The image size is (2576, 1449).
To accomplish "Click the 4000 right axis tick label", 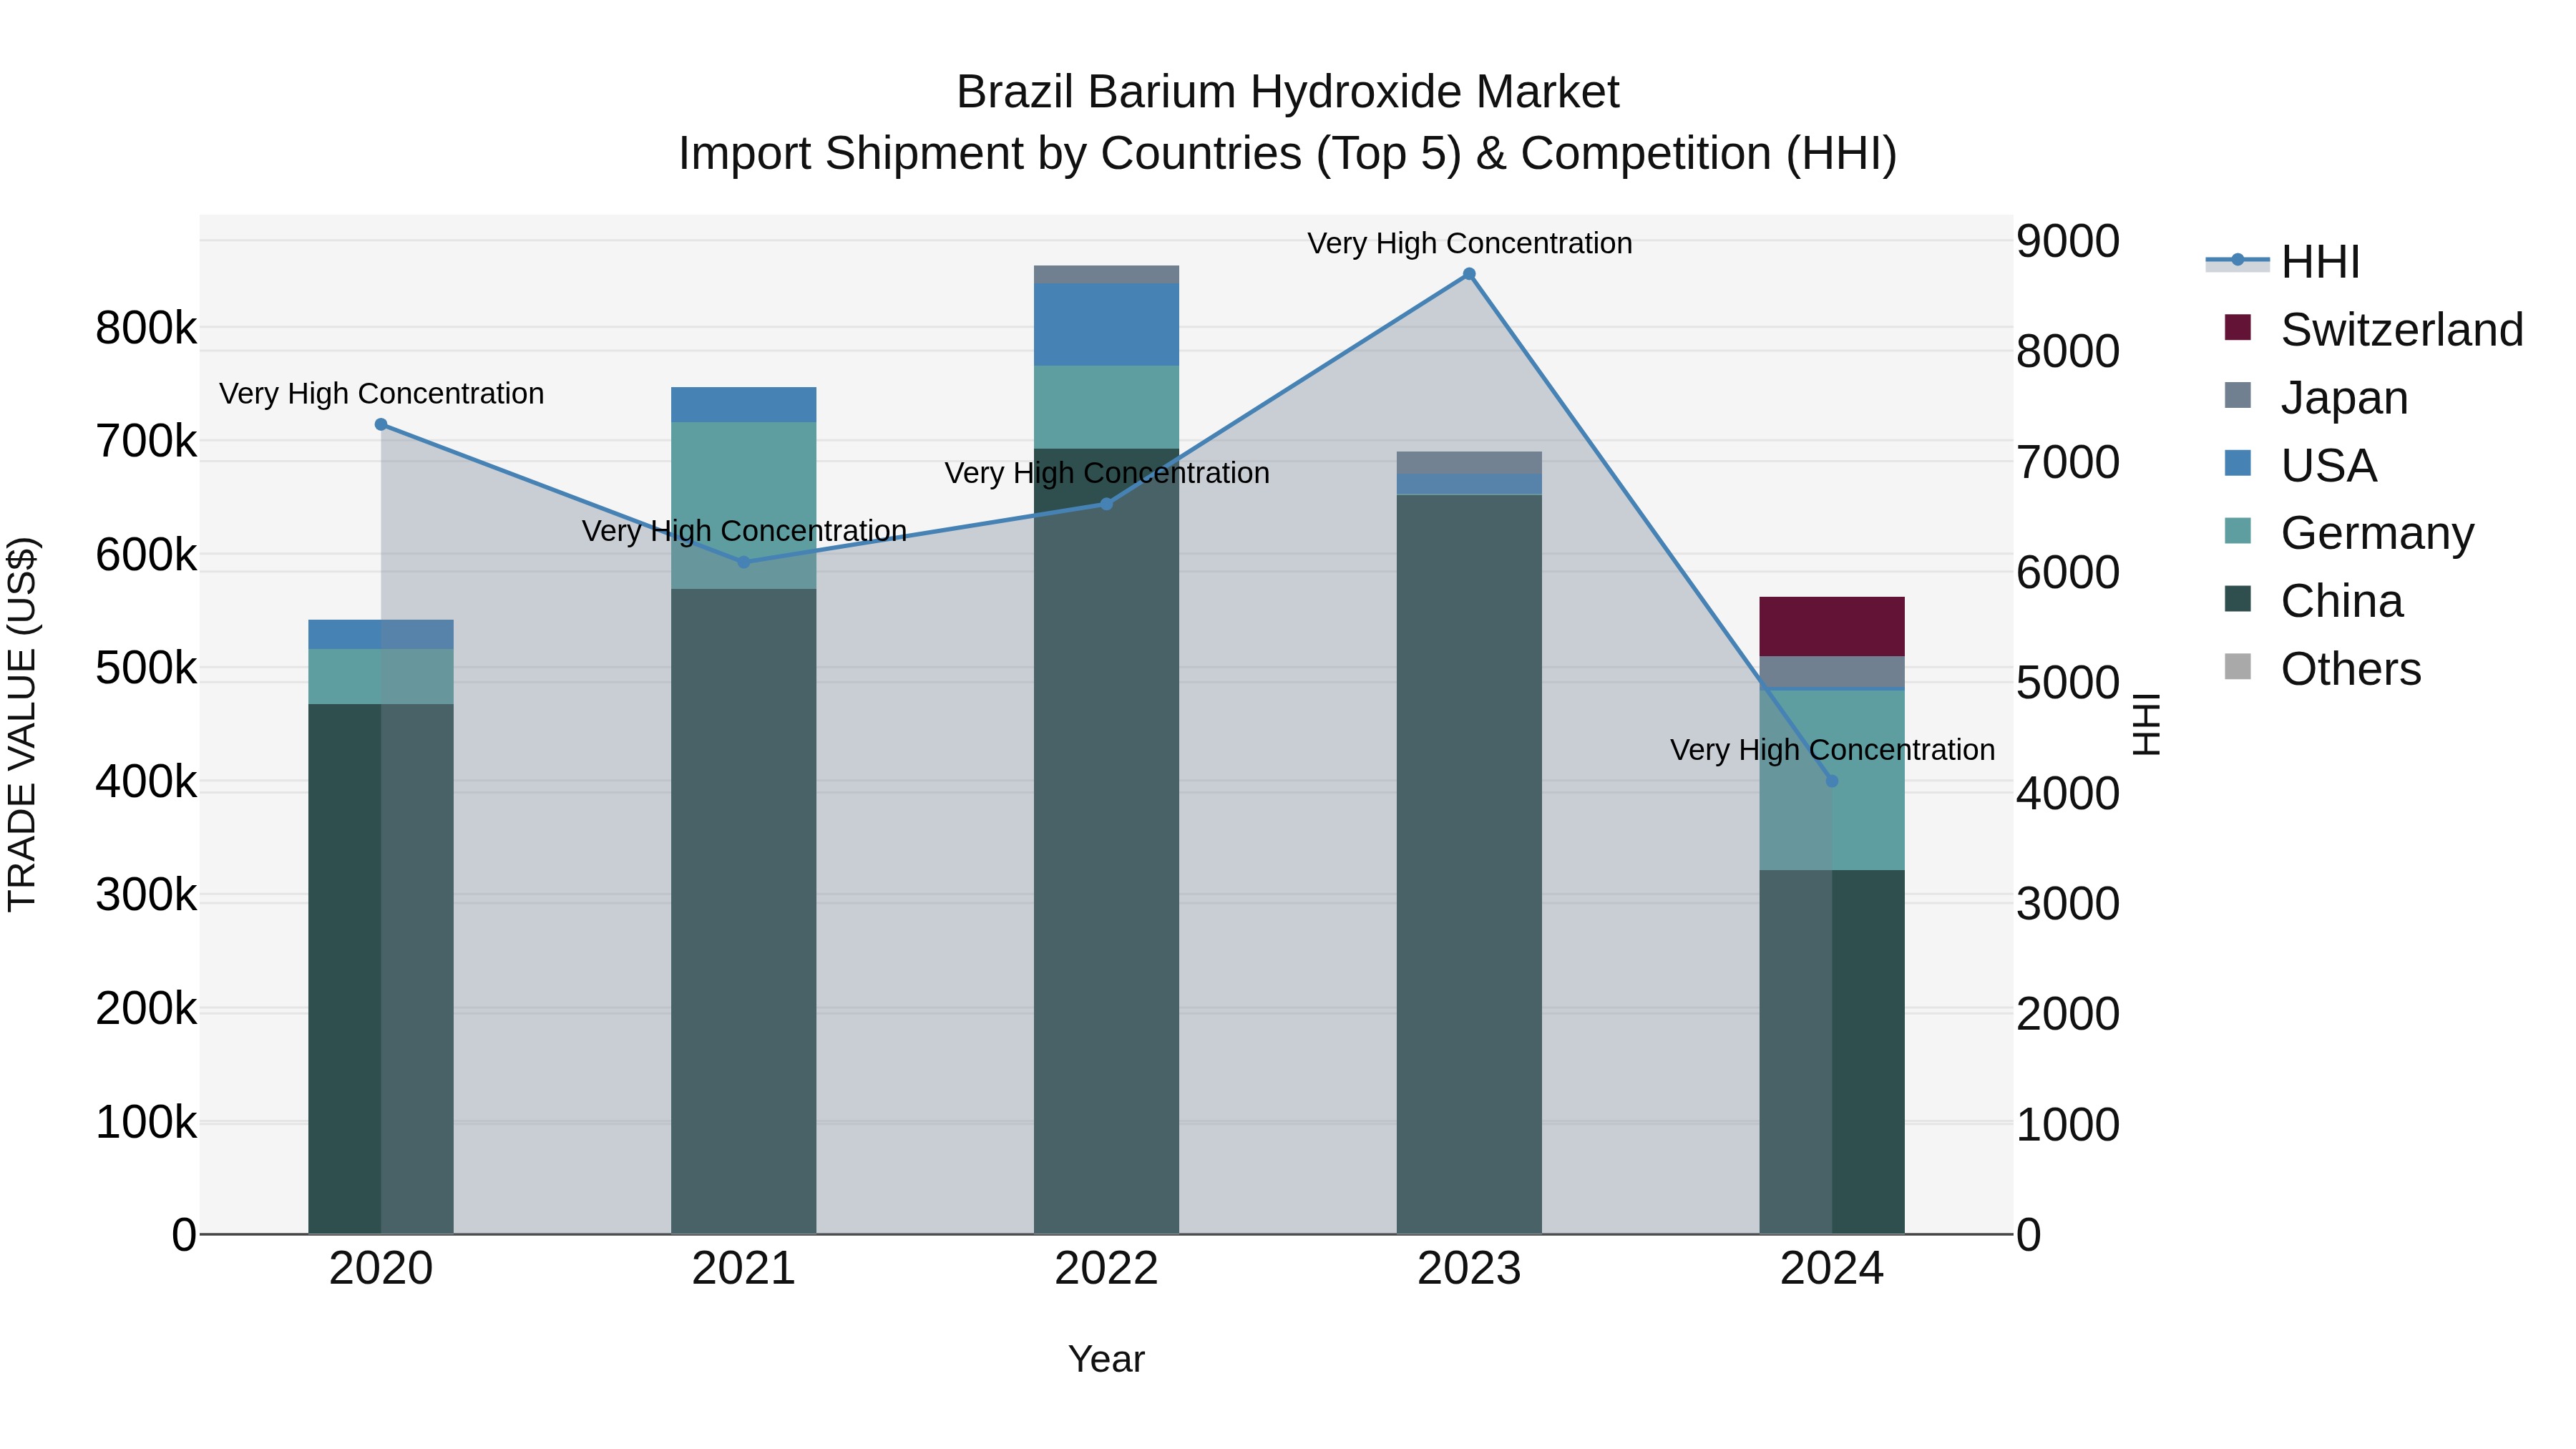I will point(2067,793).
